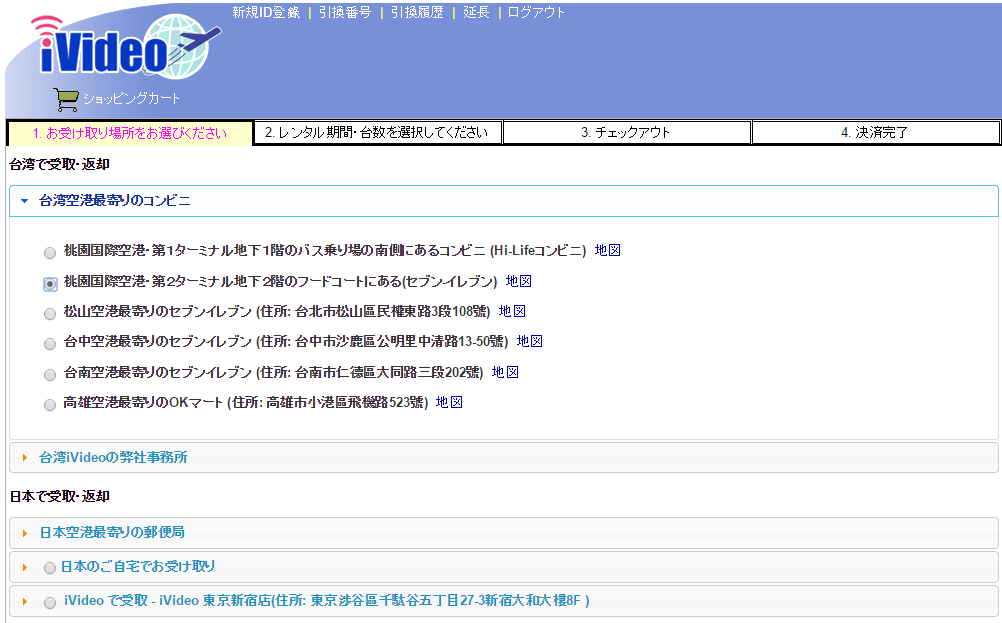This screenshot has width=1002, height=623.
Task: Select 高雄空港最寄りのOKマート radio
Action: [x=50, y=404]
